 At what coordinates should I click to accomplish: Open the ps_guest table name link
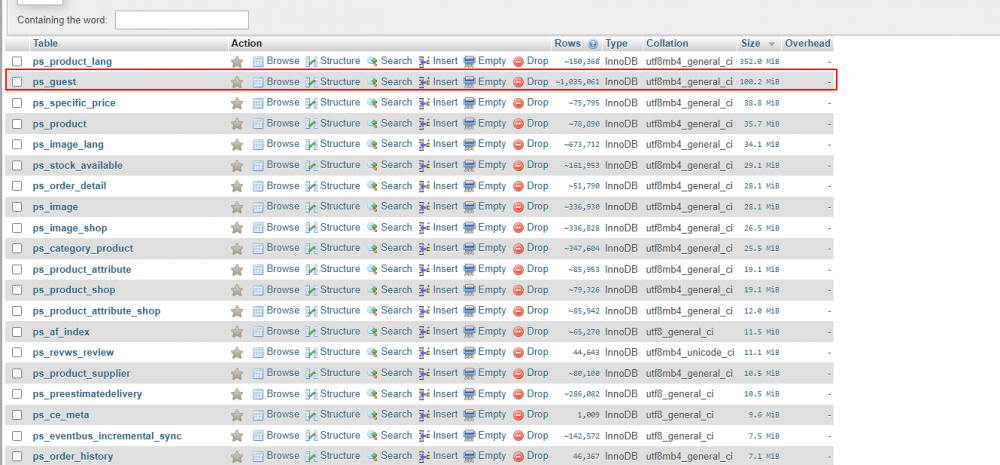[54, 82]
